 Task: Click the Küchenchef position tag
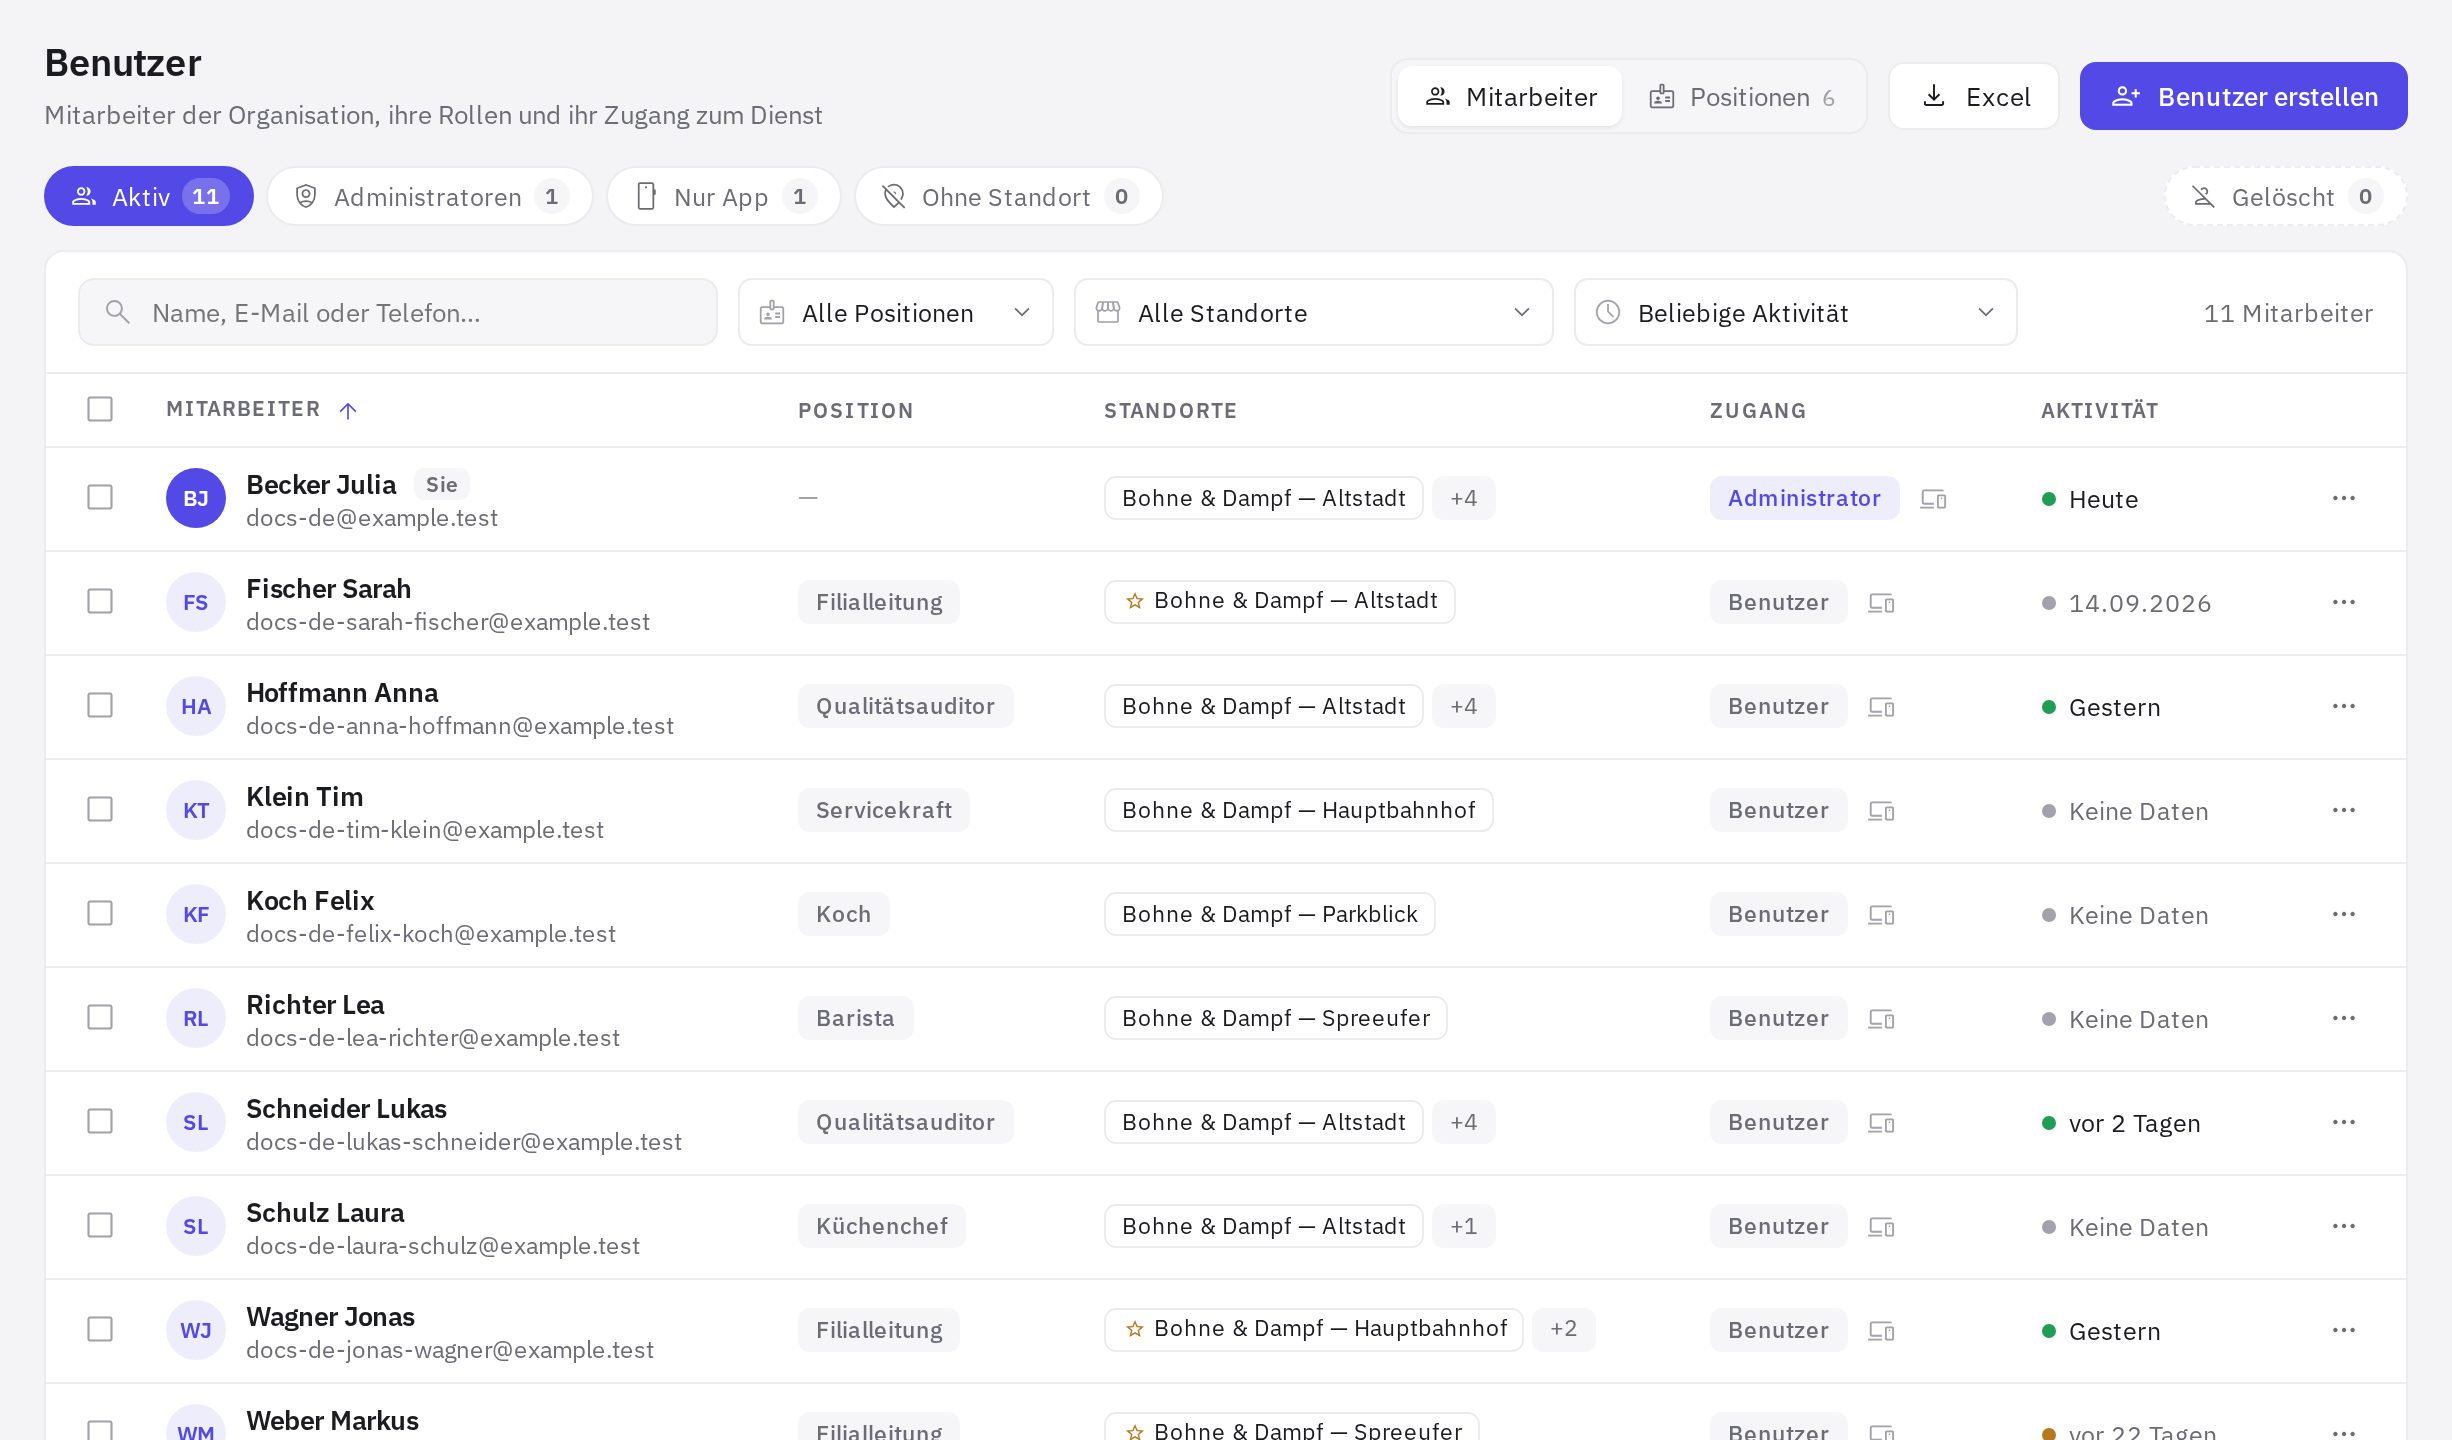pyautogui.click(x=881, y=1226)
